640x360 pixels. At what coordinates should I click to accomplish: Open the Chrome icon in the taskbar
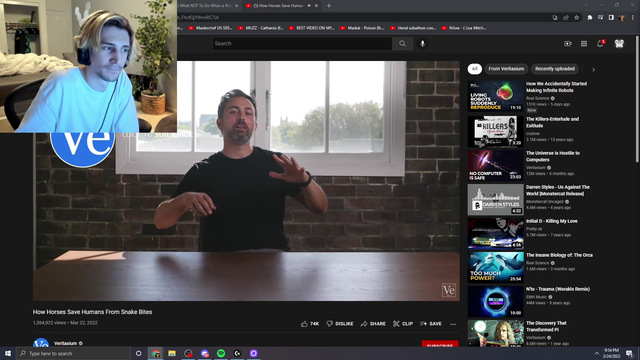coord(156,353)
